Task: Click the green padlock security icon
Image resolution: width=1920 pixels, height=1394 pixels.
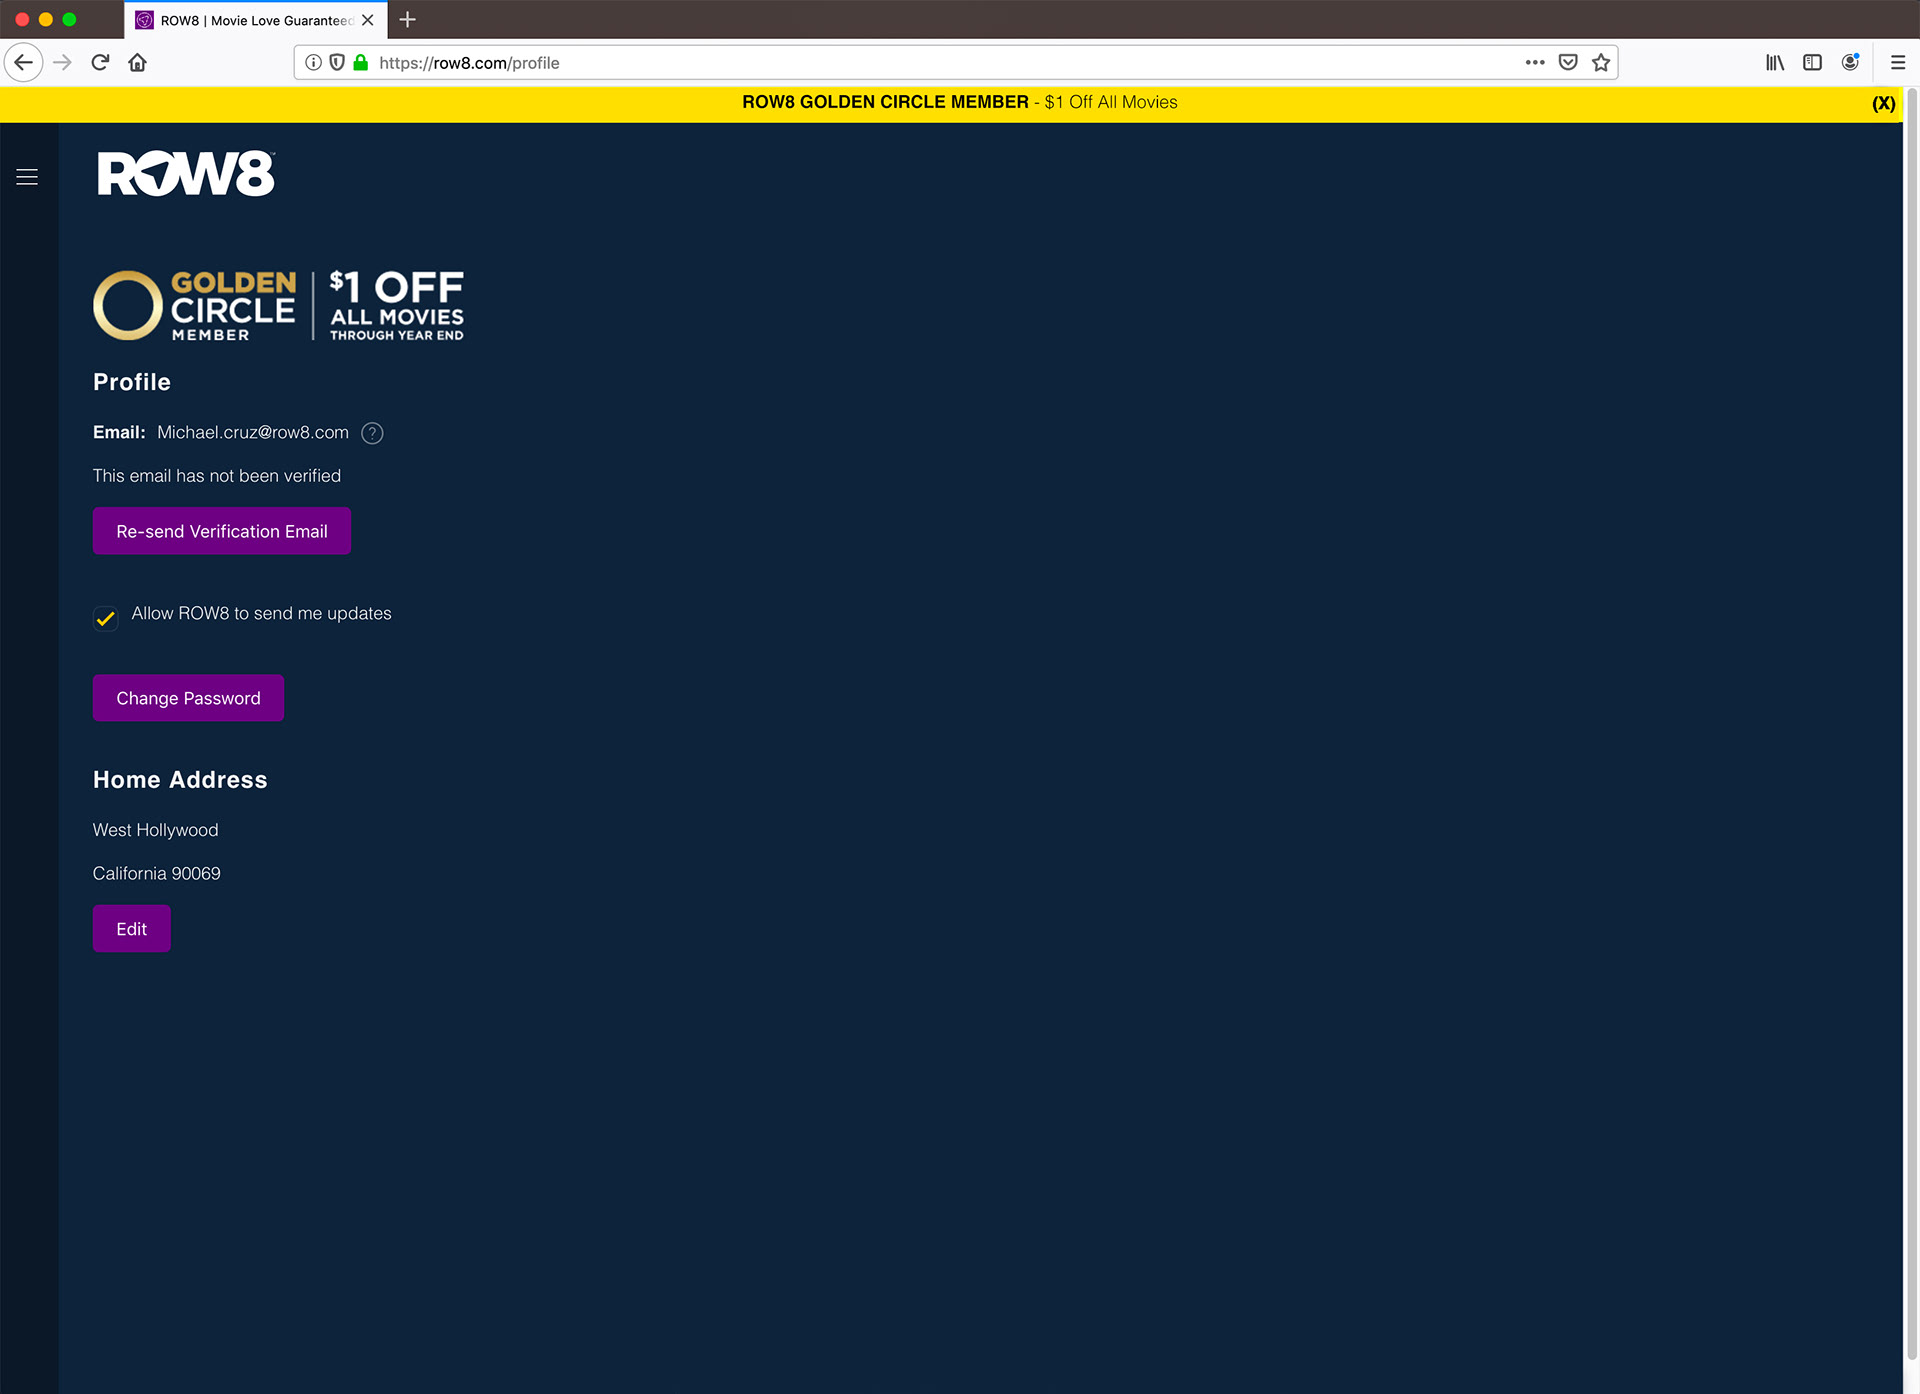Action: [x=360, y=62]
